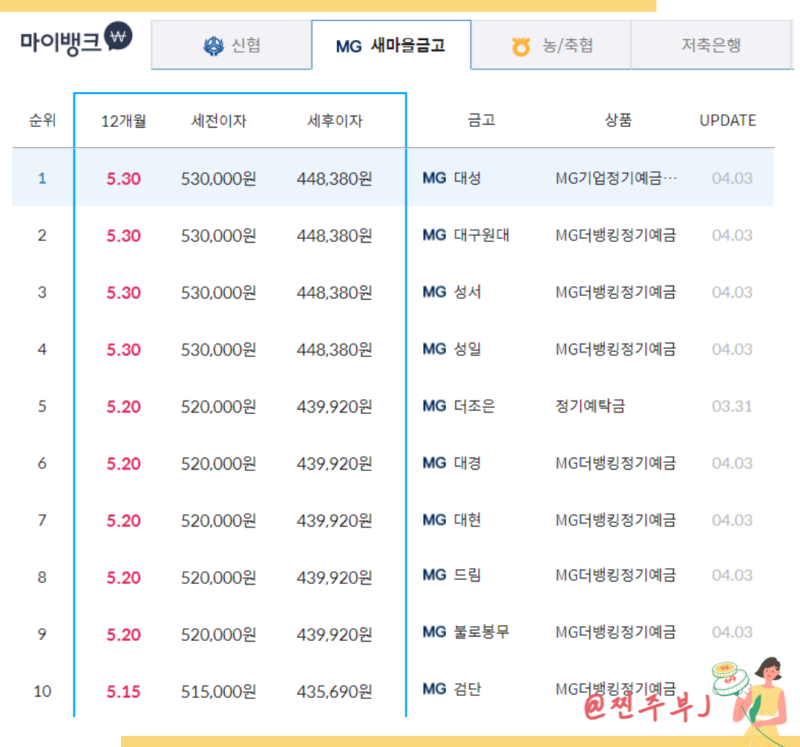
Task: Click the 5.30 rate in rank 1 row
Action: [x=123, y=179]
